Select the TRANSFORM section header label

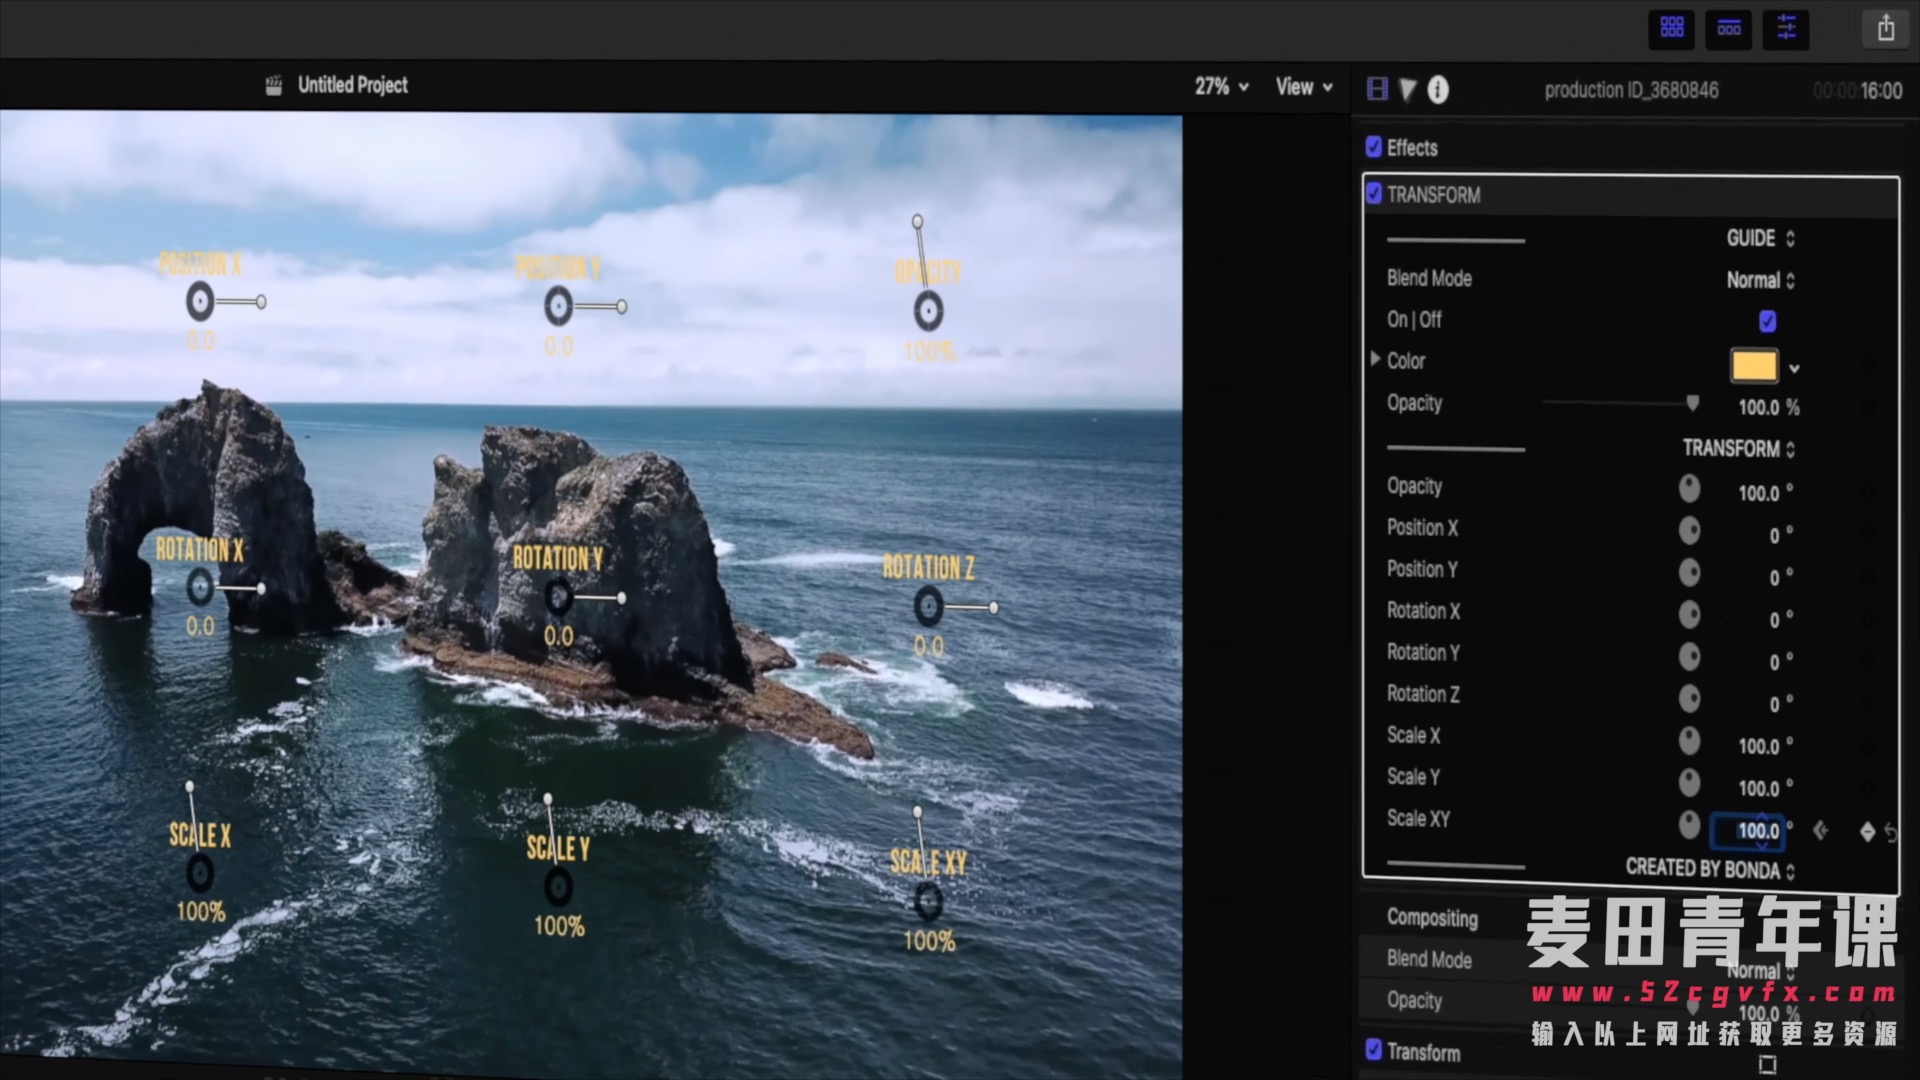(1433, 194)
